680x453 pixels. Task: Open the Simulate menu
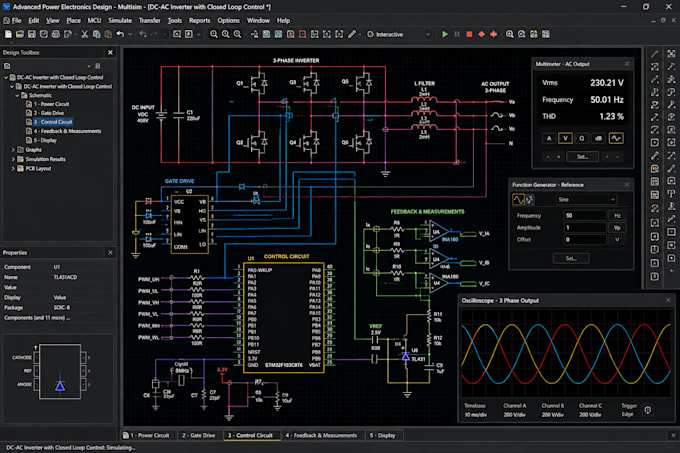click(x=120, y=20)
